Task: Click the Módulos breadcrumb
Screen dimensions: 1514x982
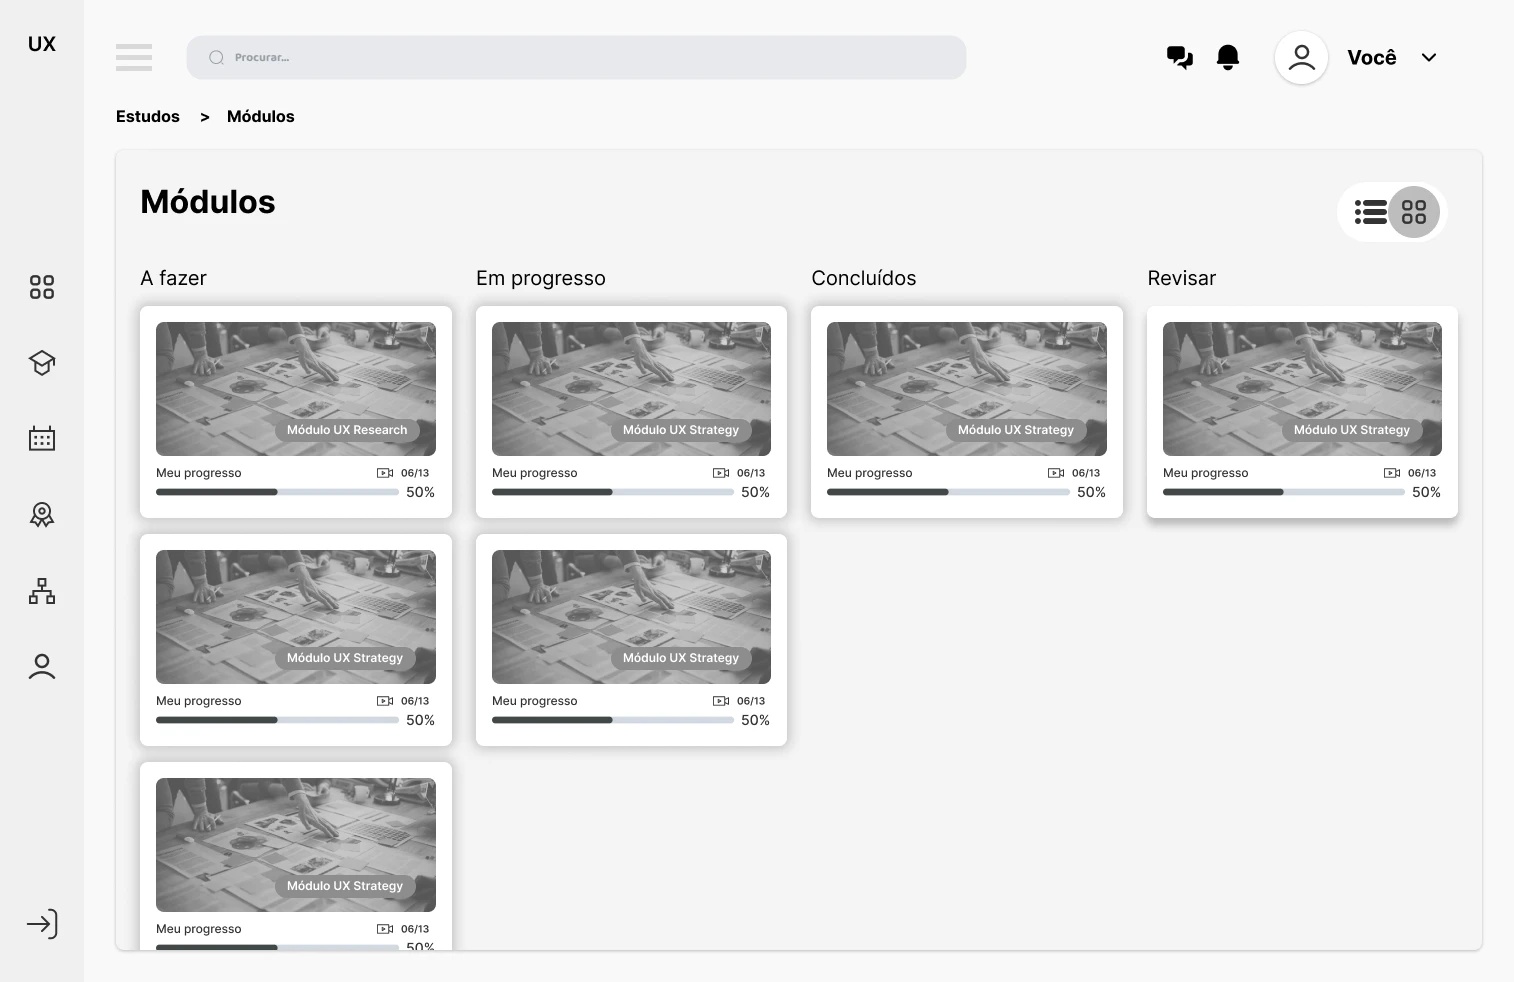Action: pyautogui.click(x=261, y=116)
